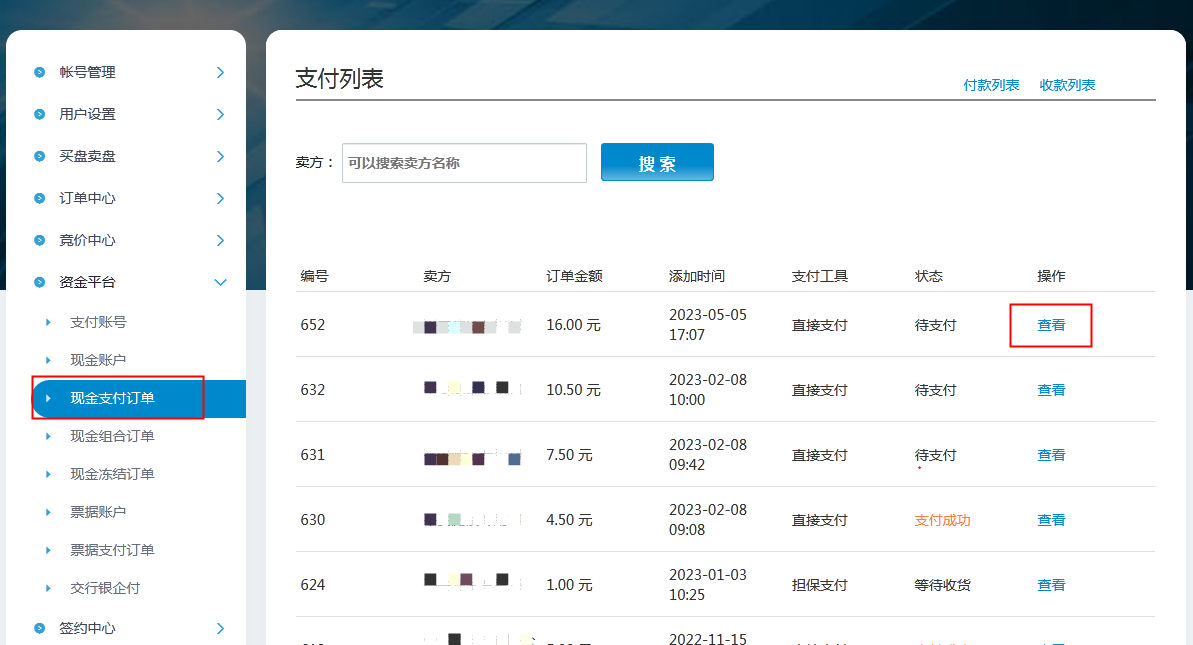This screenshot has width=1193, height=645.
Task: Focus the 卖方 name search field
Action: tap(464, 163)
